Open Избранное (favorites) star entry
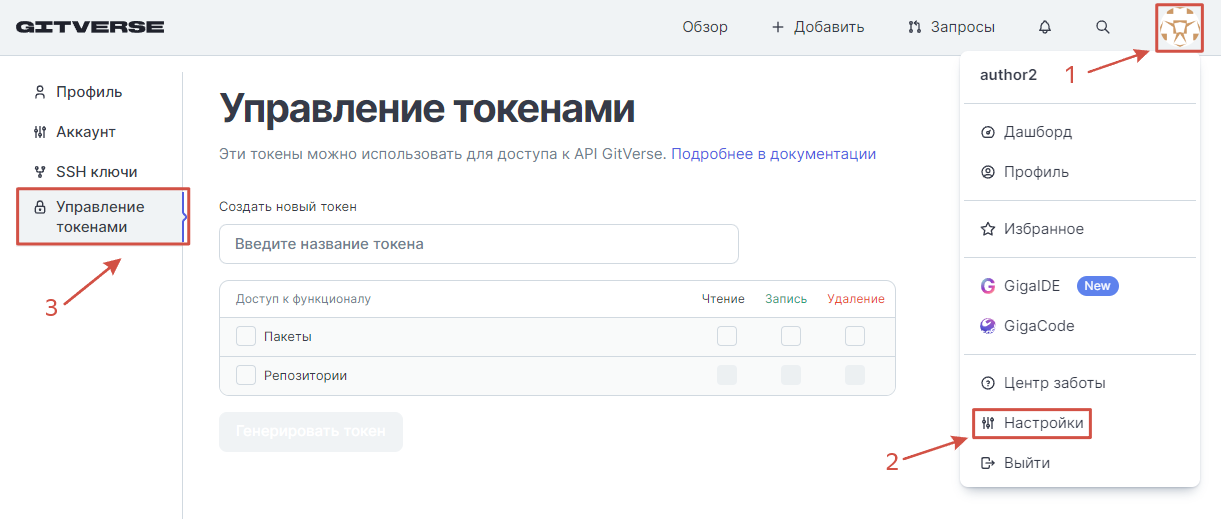Image resolution: width=1221 pixels, height=519 pixels. [x=1043, y=229]
